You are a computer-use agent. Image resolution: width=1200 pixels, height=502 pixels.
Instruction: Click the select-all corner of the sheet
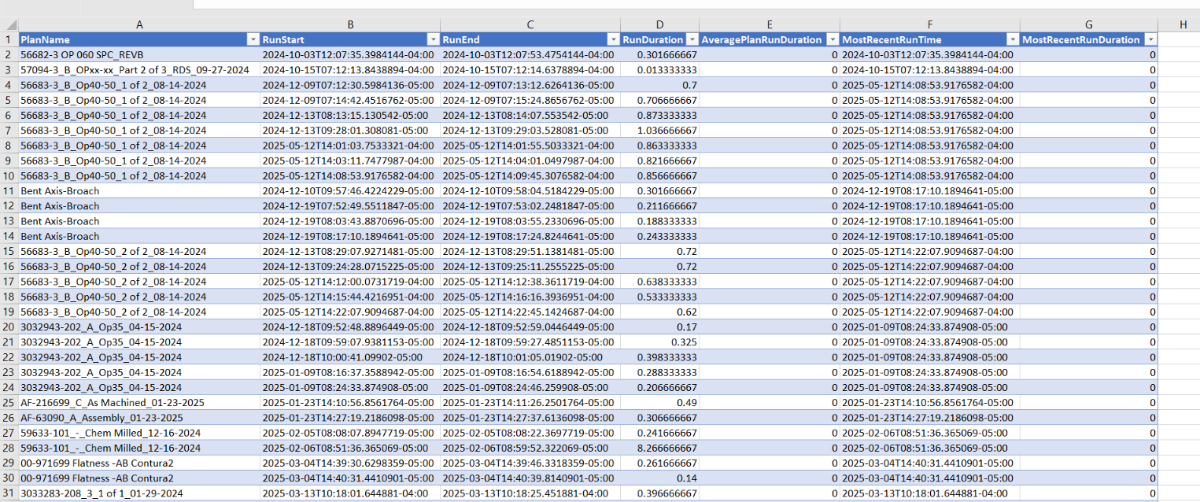8,23
